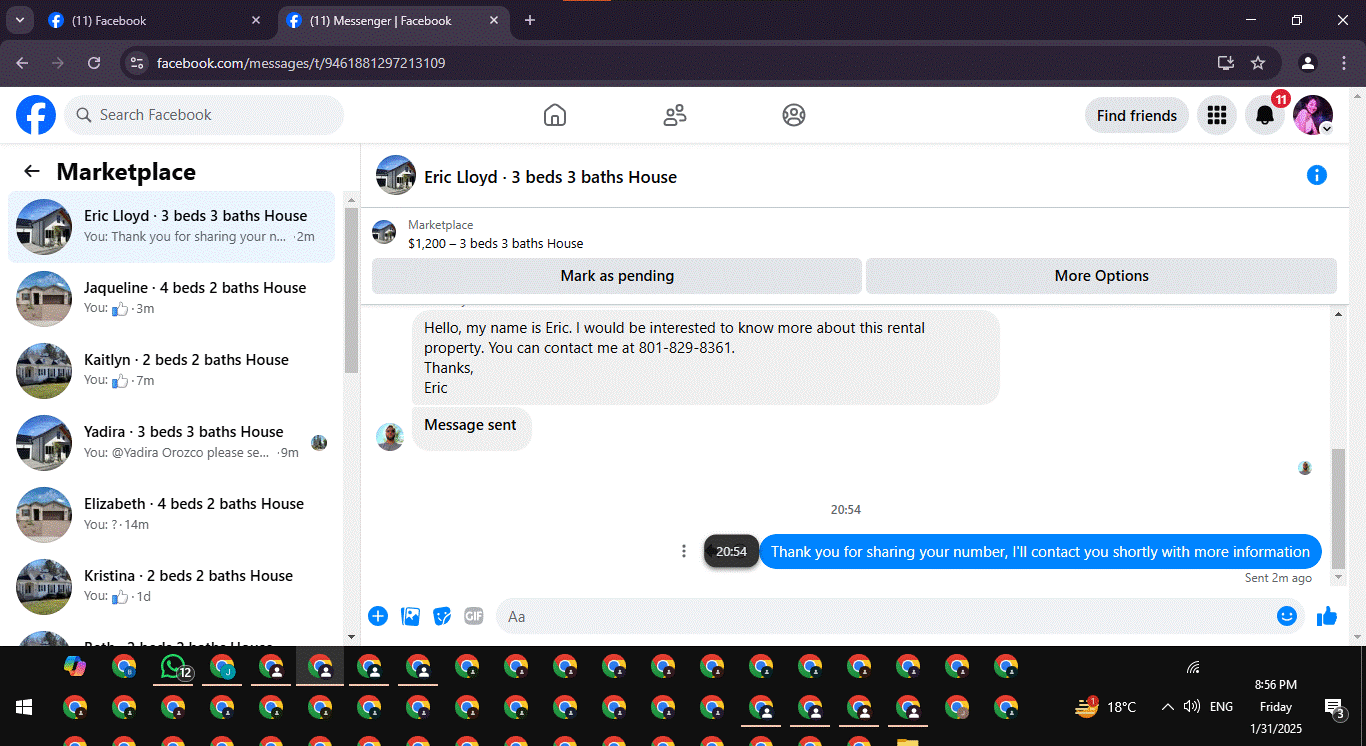Click the Find friends button
This screenshot has height=746, width=1366.
coord(1137,116)
